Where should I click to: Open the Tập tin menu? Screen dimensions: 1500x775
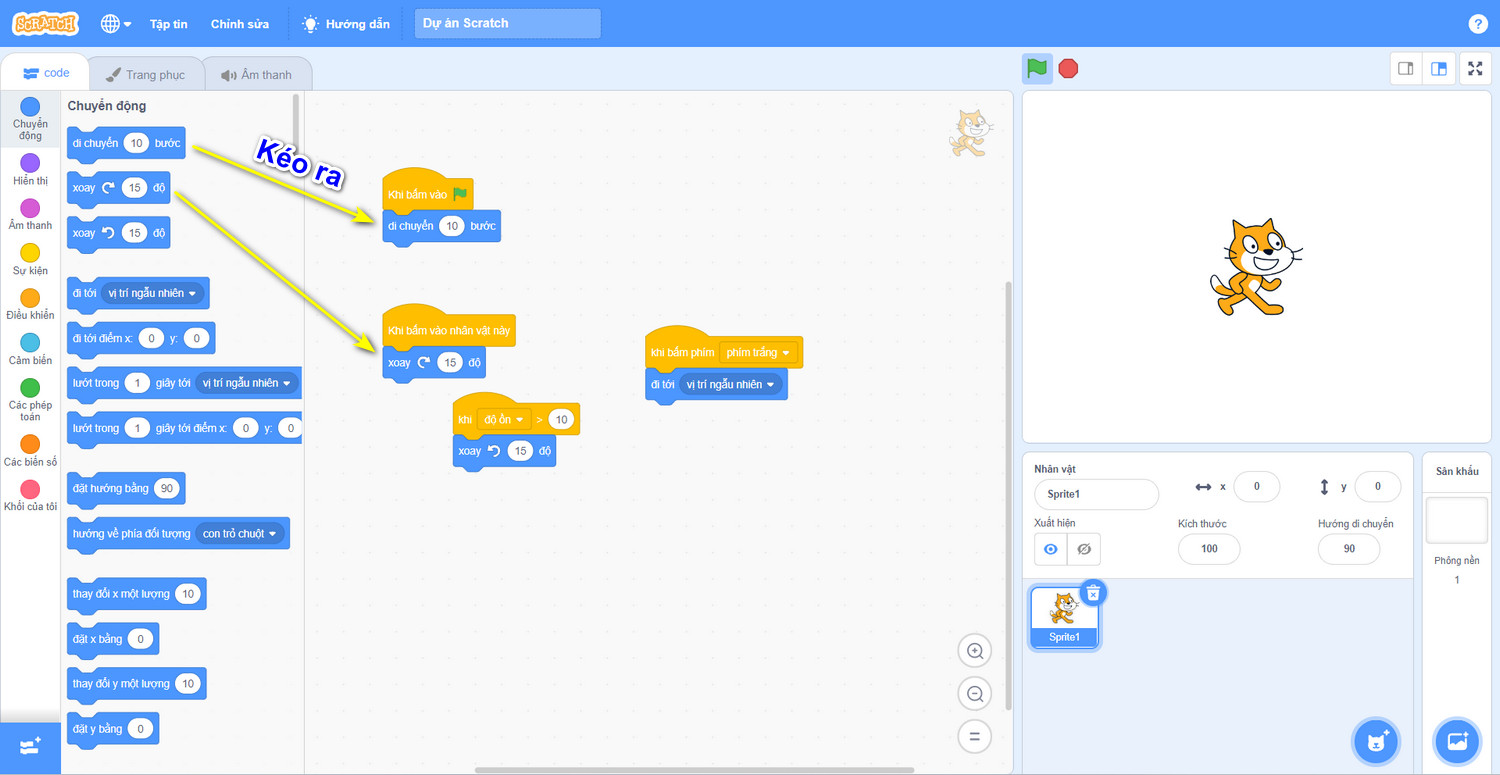click(x=168, y=24)
